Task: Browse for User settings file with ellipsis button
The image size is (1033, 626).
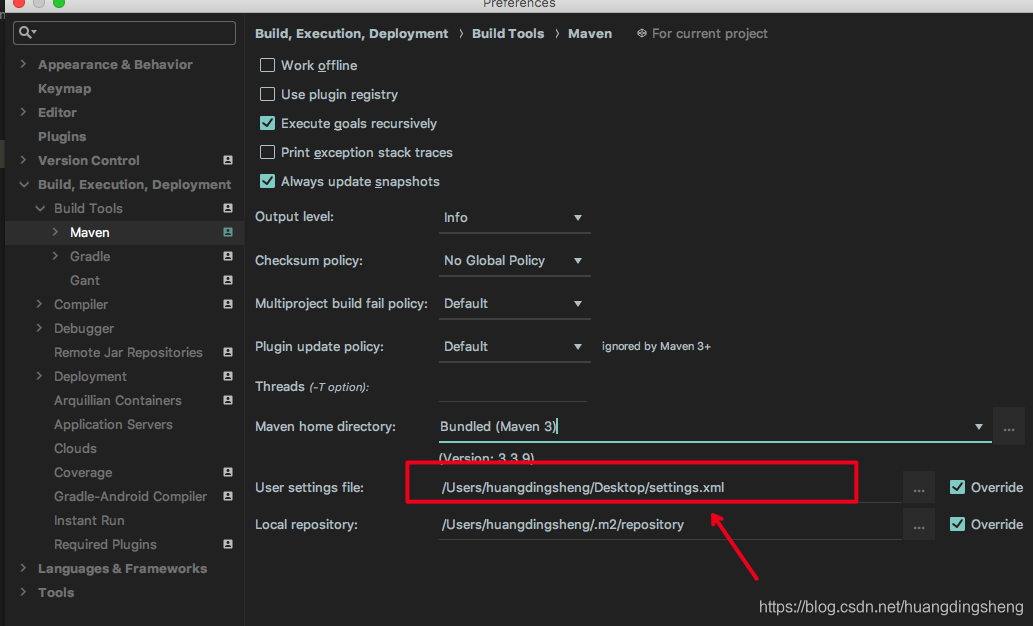Action: click(919, 488)
